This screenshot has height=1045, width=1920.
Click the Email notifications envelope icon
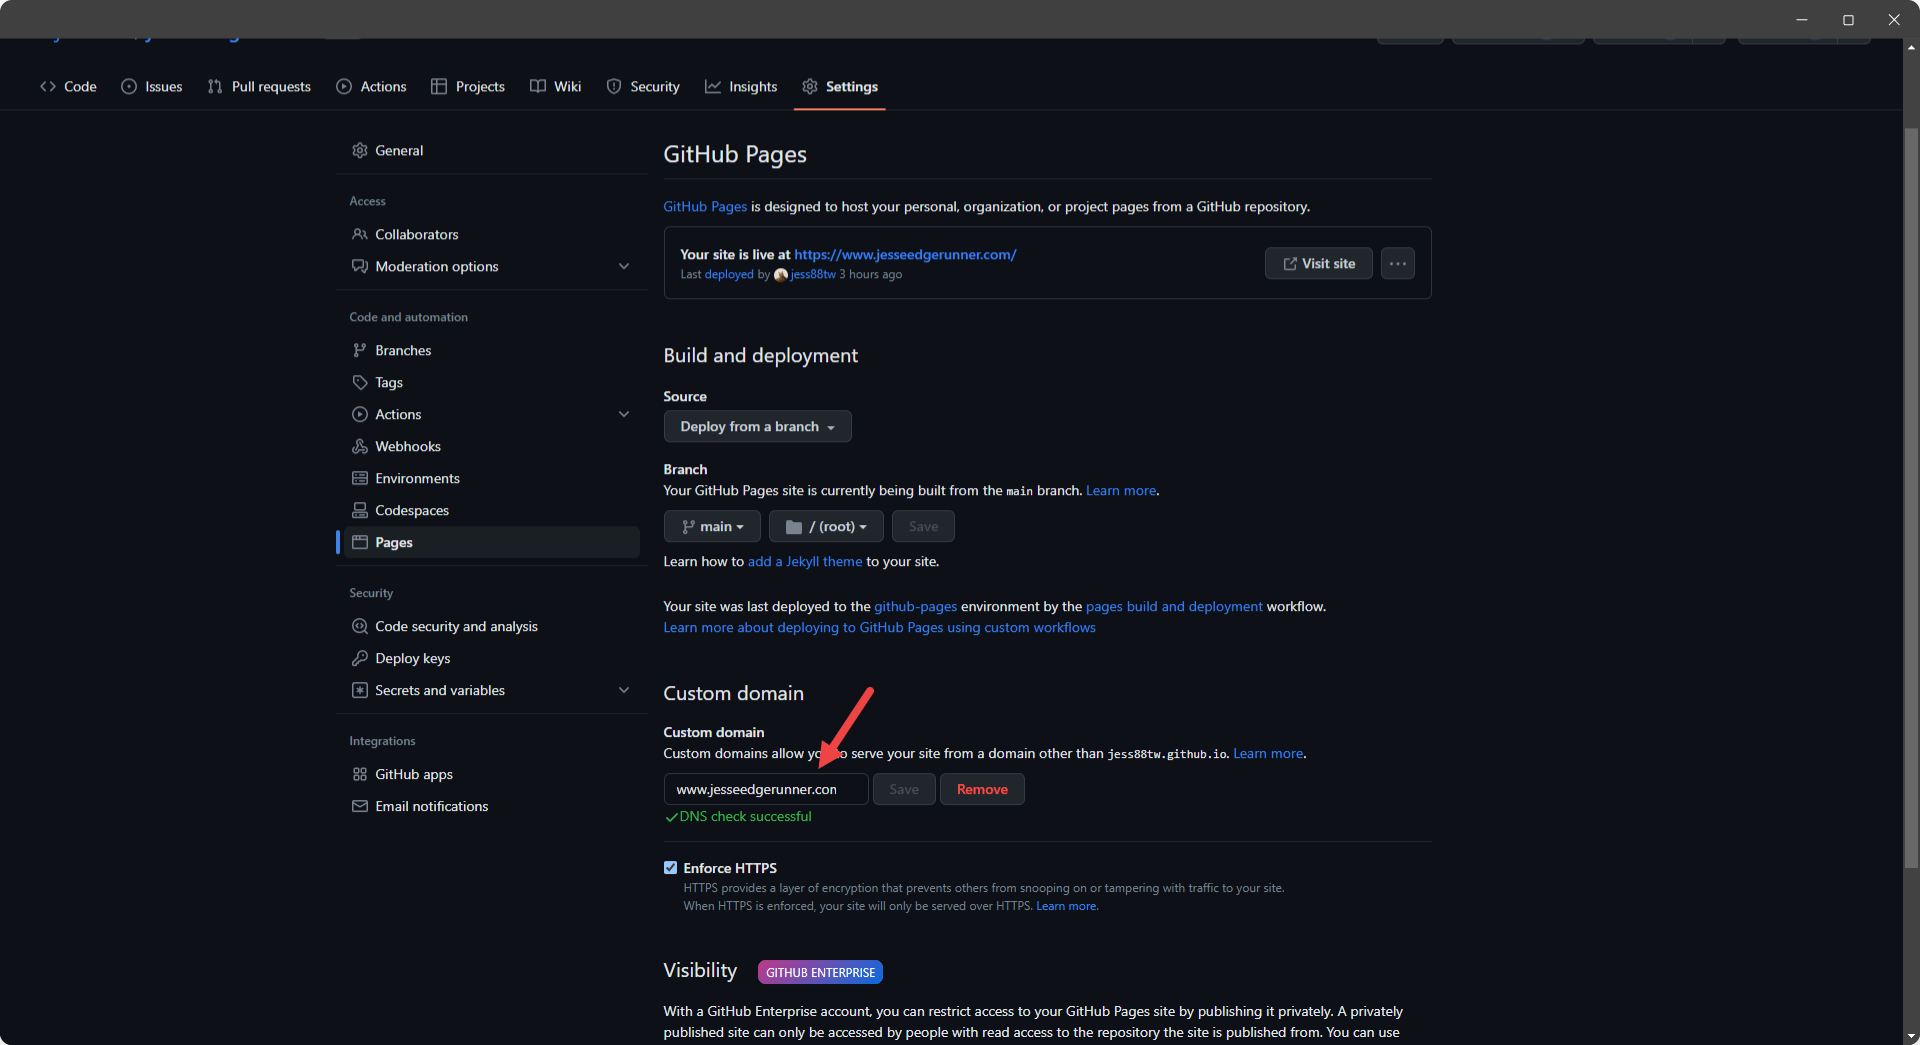pyautogui.click(x=360, y=806)
